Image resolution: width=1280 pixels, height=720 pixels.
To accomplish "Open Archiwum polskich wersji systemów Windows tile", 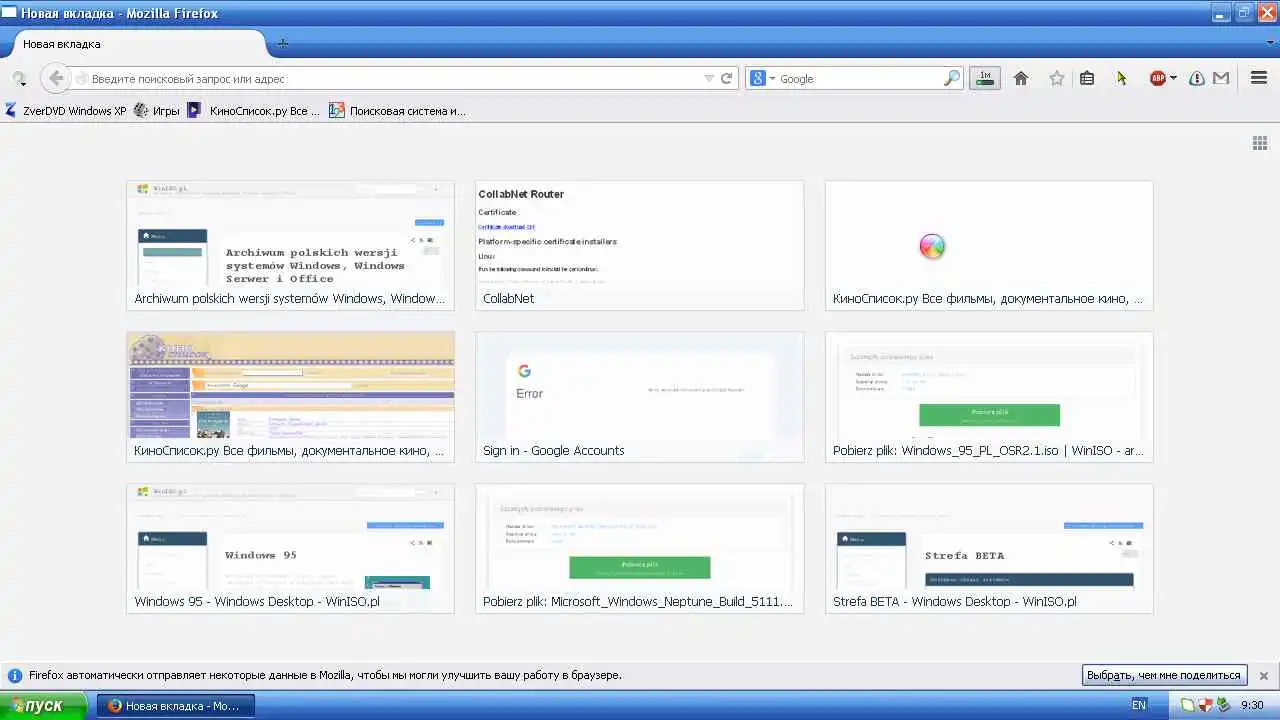I will point(290,245).
